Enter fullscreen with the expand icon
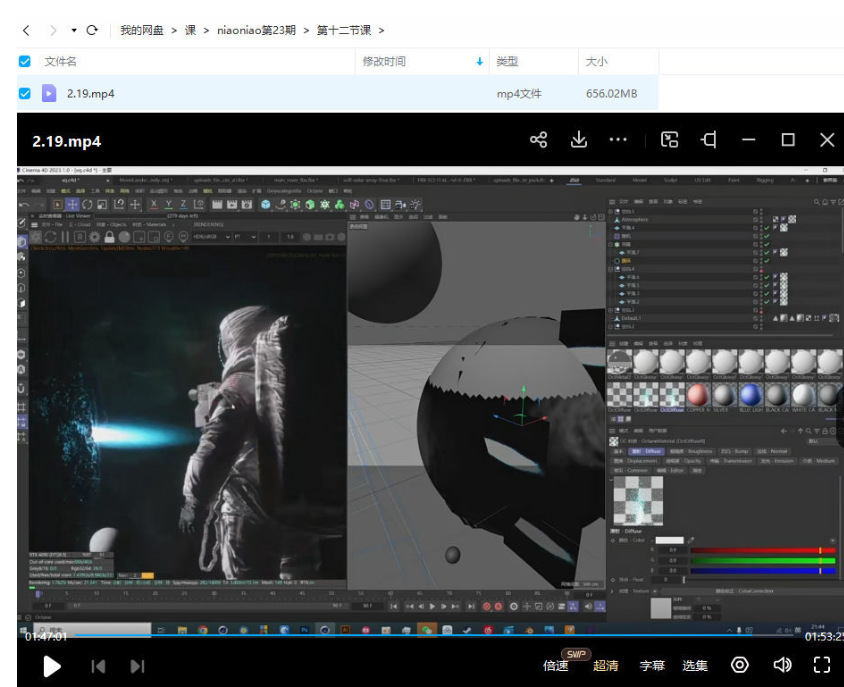The height and width of the screenshot is (687, 844). pos(822,666)
